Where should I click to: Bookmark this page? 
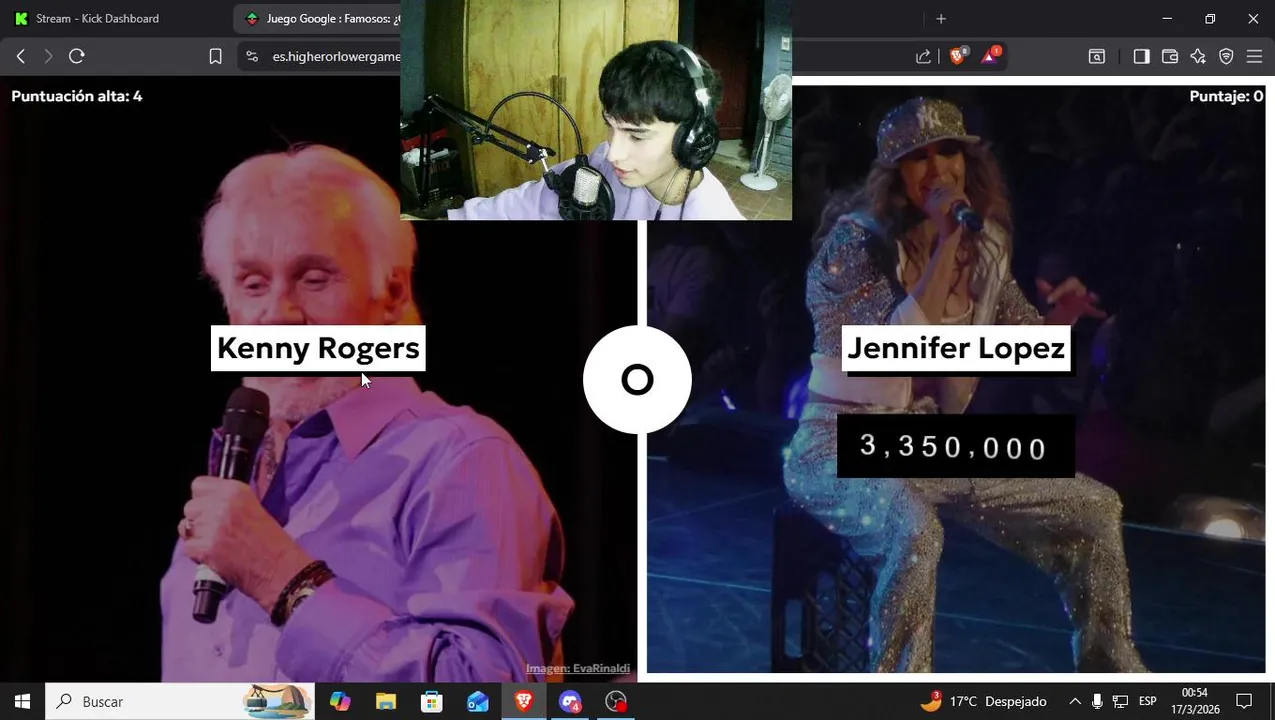(x=215, y=57)
